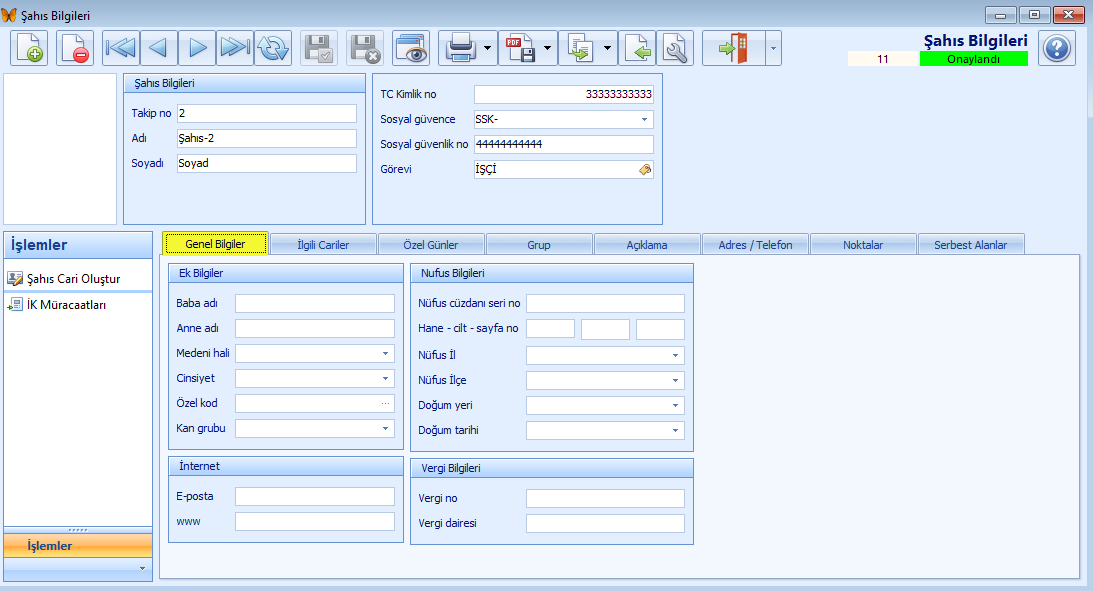Click the delete record icon with red minus
This screenshot has height=591, width=1093.
tap(75, 48)
